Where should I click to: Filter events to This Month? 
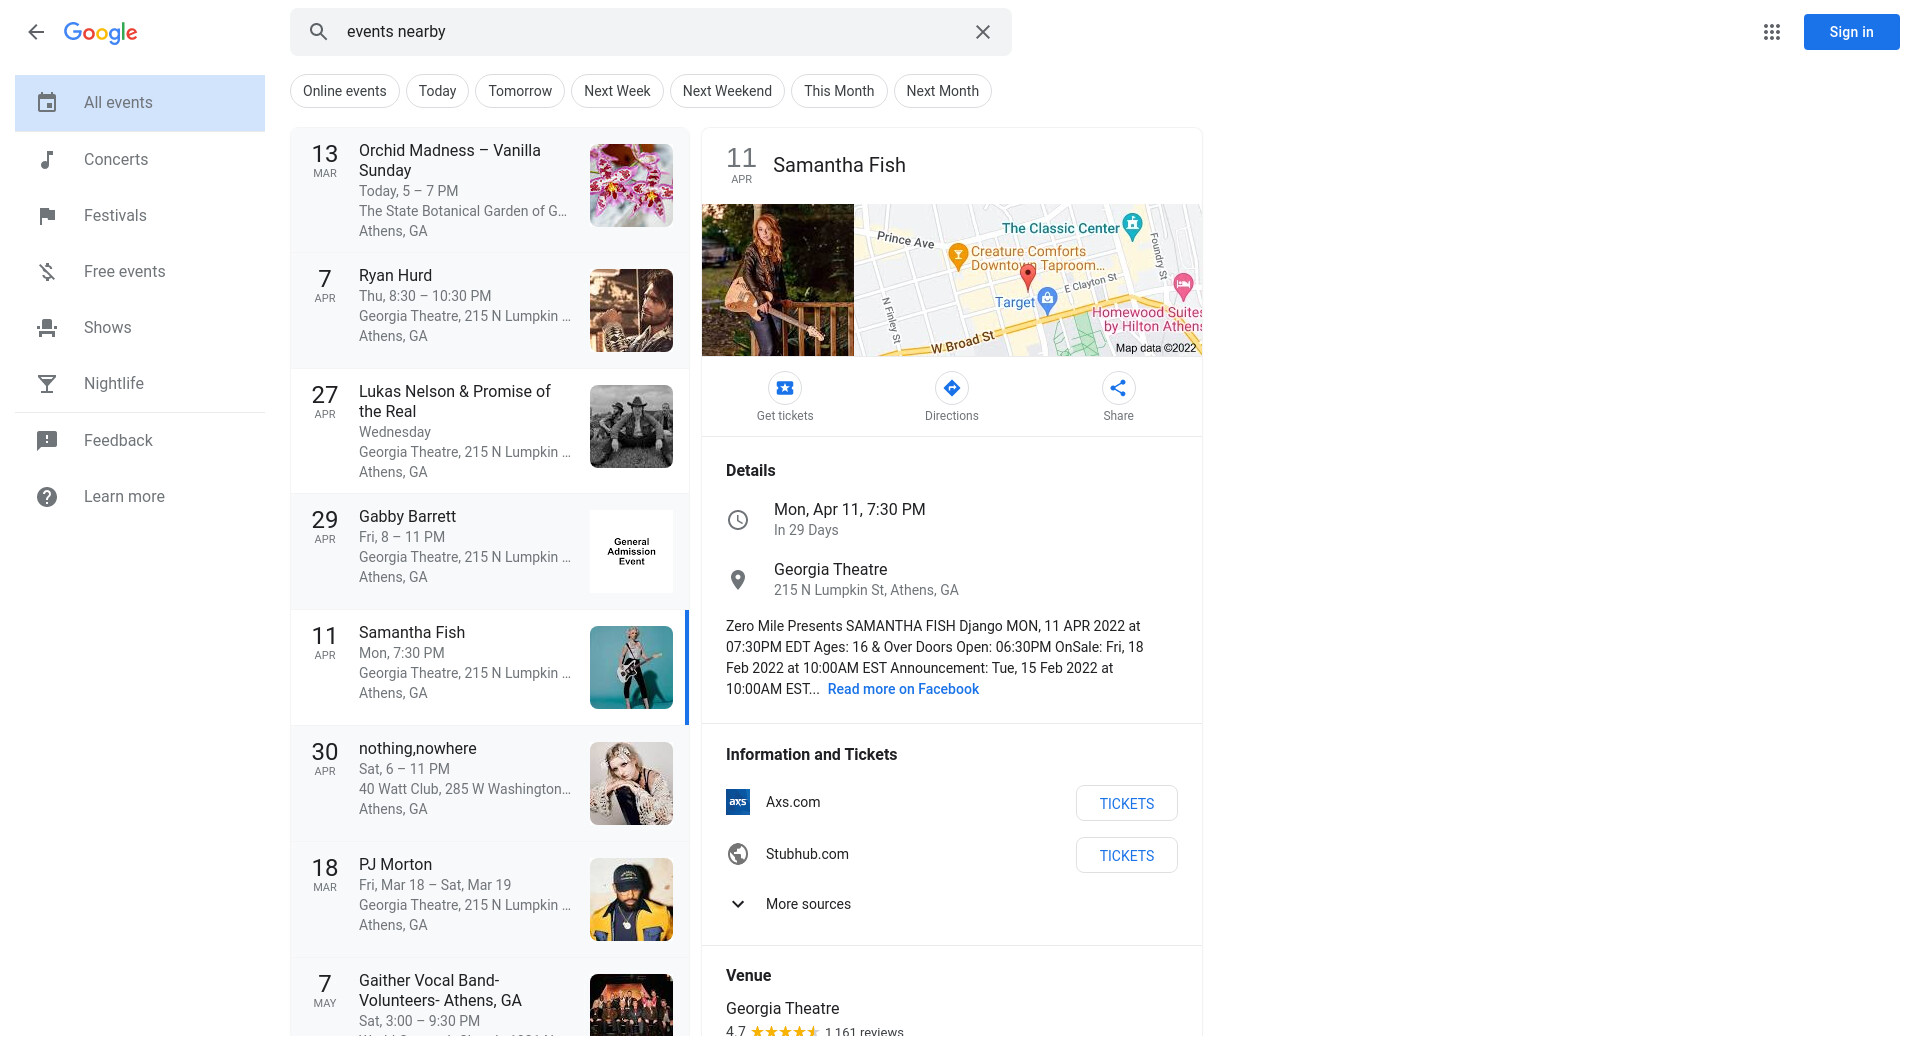pos(839,91)
